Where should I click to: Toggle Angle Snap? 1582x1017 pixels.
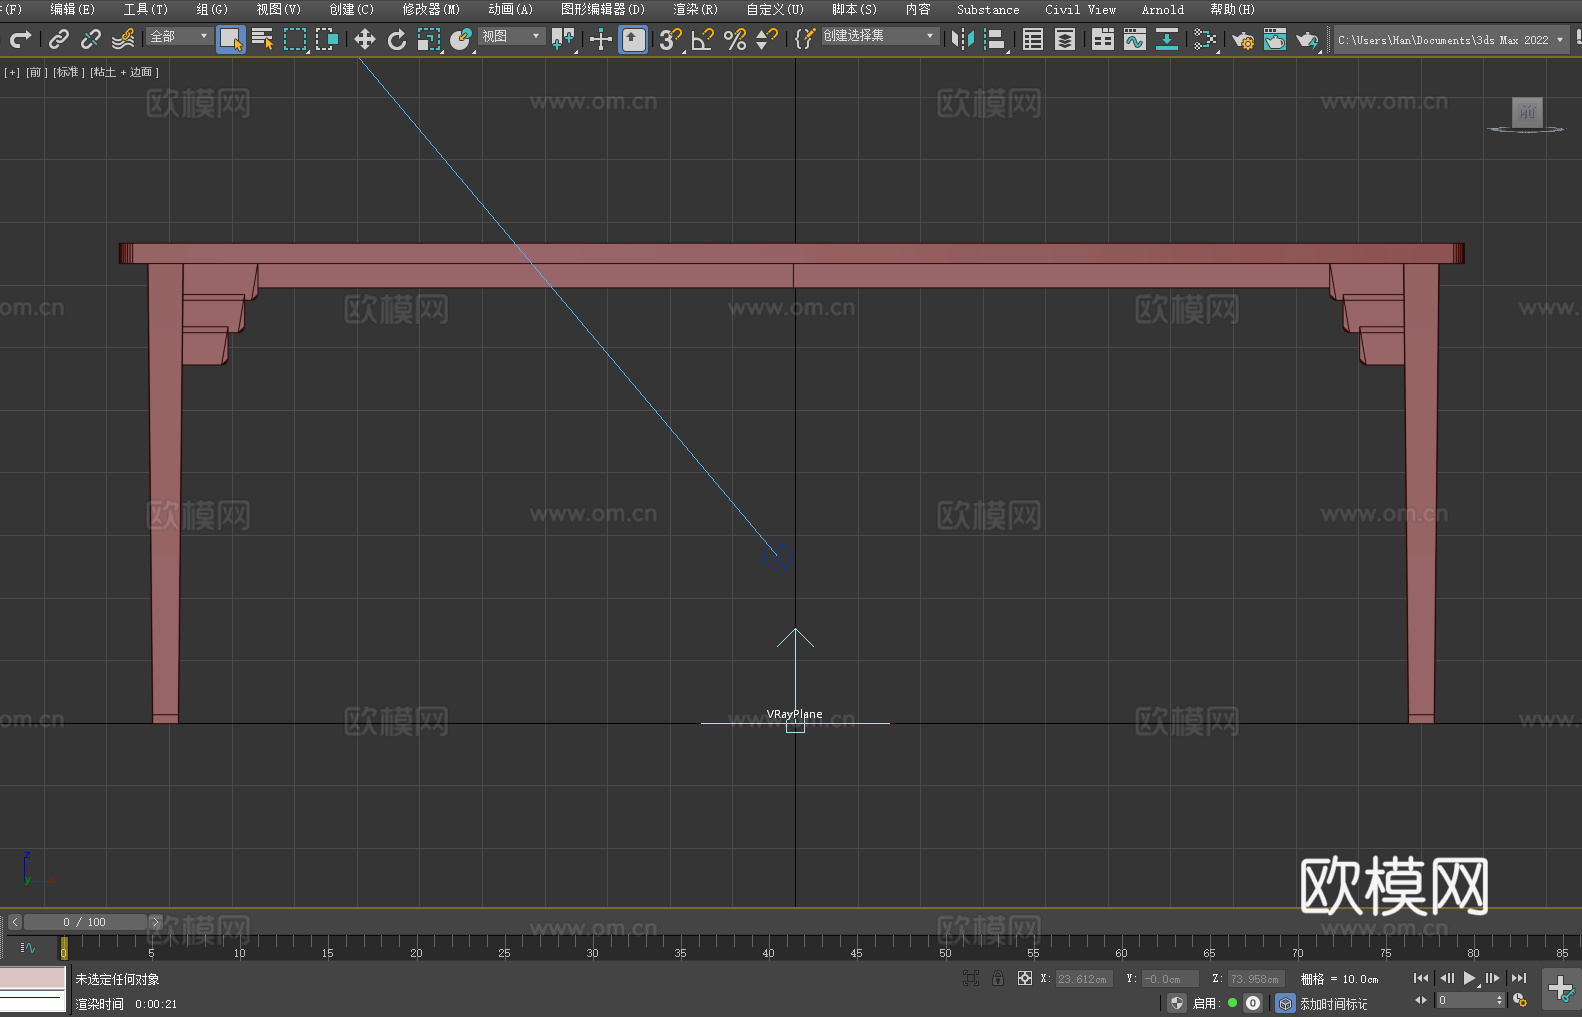[x=703, y=39]
